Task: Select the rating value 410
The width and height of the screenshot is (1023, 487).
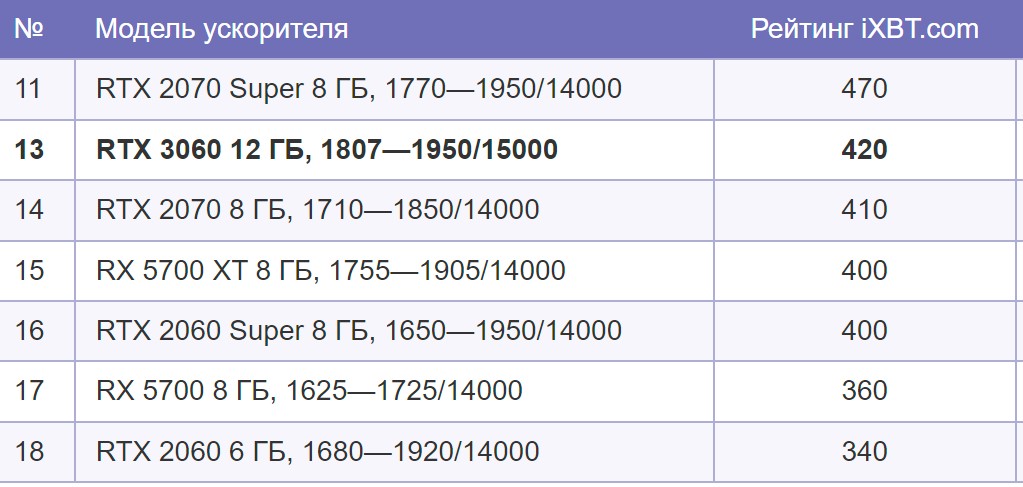Action: coord(864,210)
